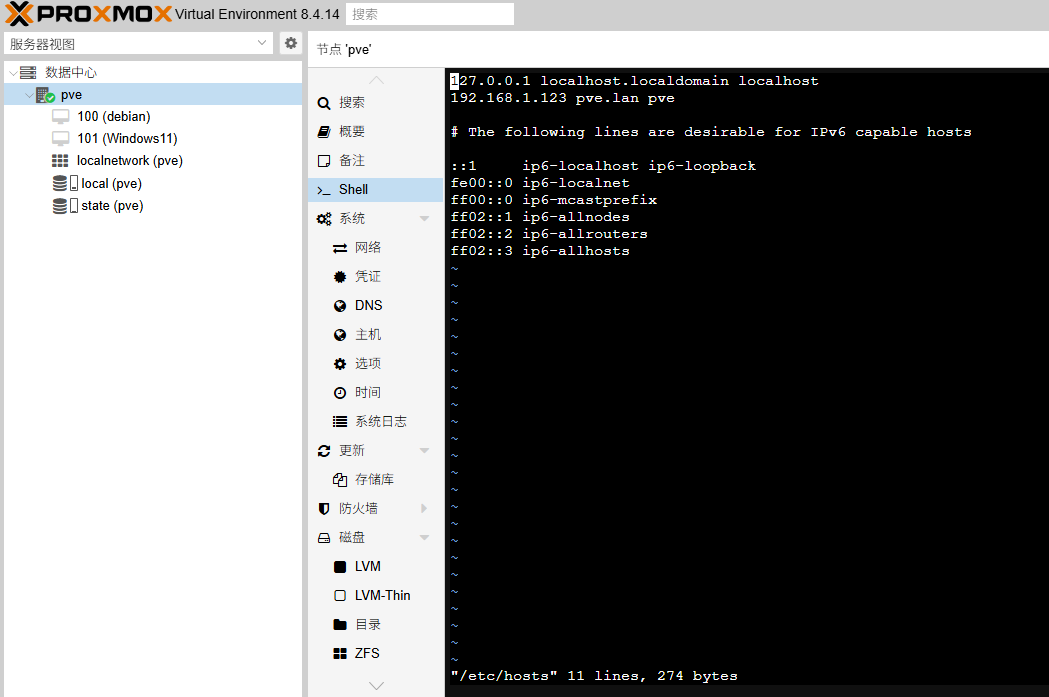Click the top 搜索 search input field
Viewport: 1049px width, 697px height.
point(429,15)
